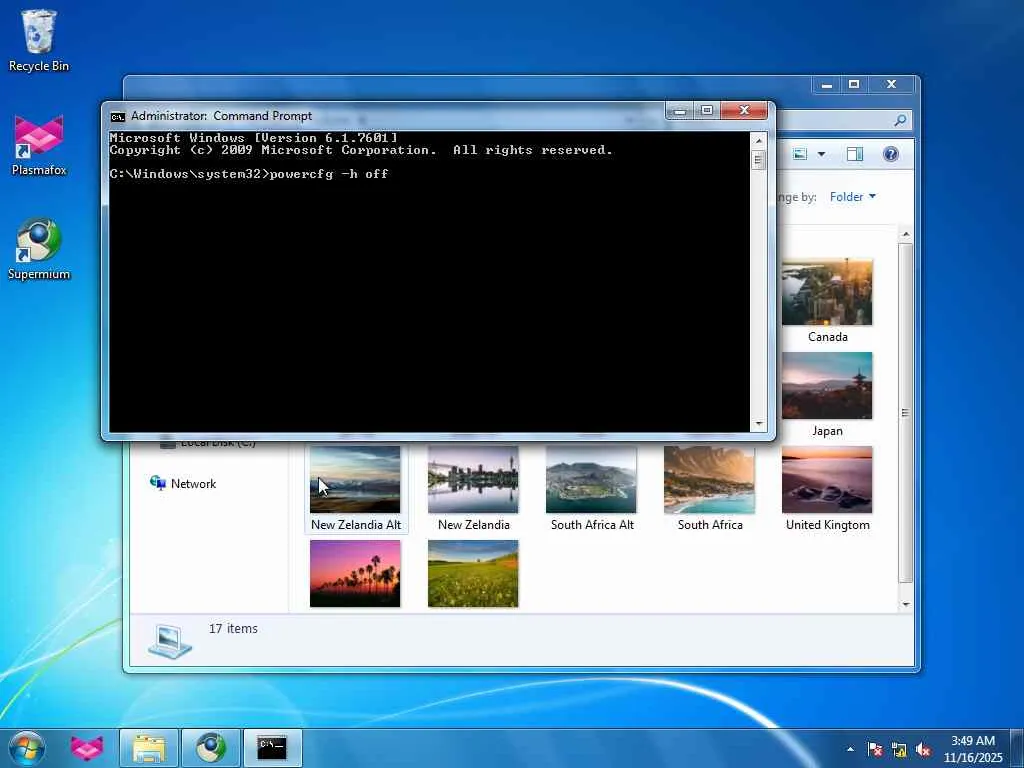The height and width of the screenshot is (768, 1024).
Task: Click Command Prompt scrollbar down arrow
Action: [x=758, y=424]
